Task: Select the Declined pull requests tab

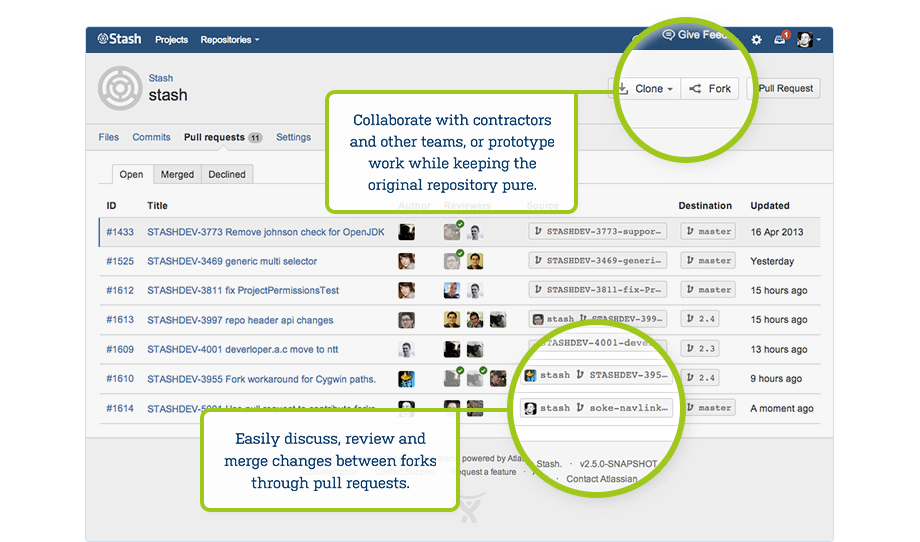Action: [226, 174]
